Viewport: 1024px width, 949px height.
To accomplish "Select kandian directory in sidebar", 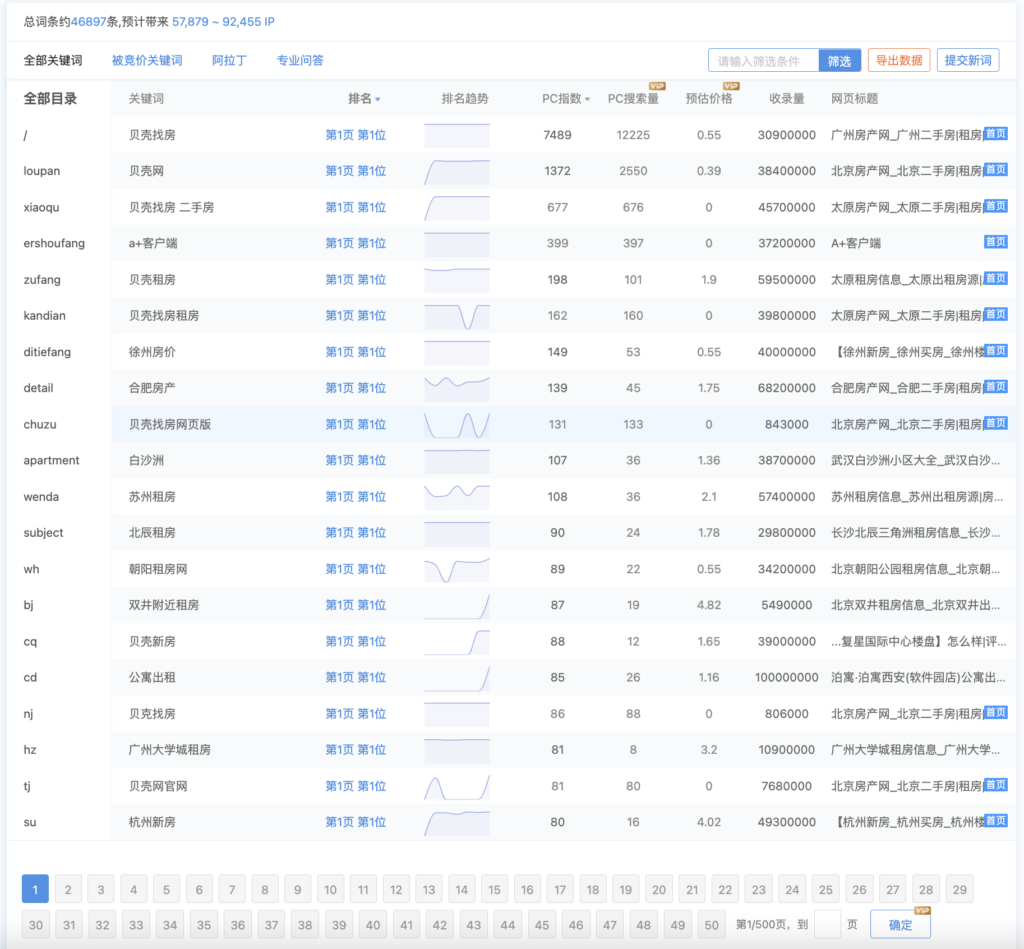I will 44,315.
